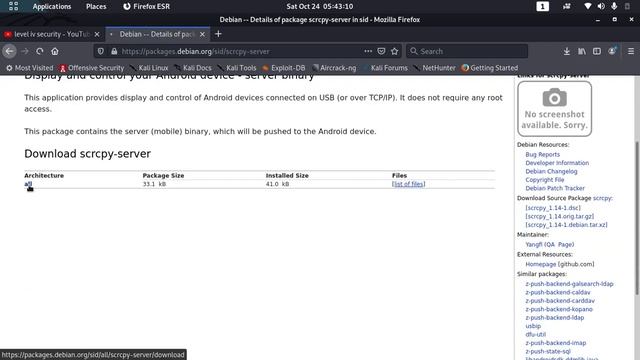
Task: Download scrcpy_1.14-1.debian.tar.xz file
Action: pos(567,225)
